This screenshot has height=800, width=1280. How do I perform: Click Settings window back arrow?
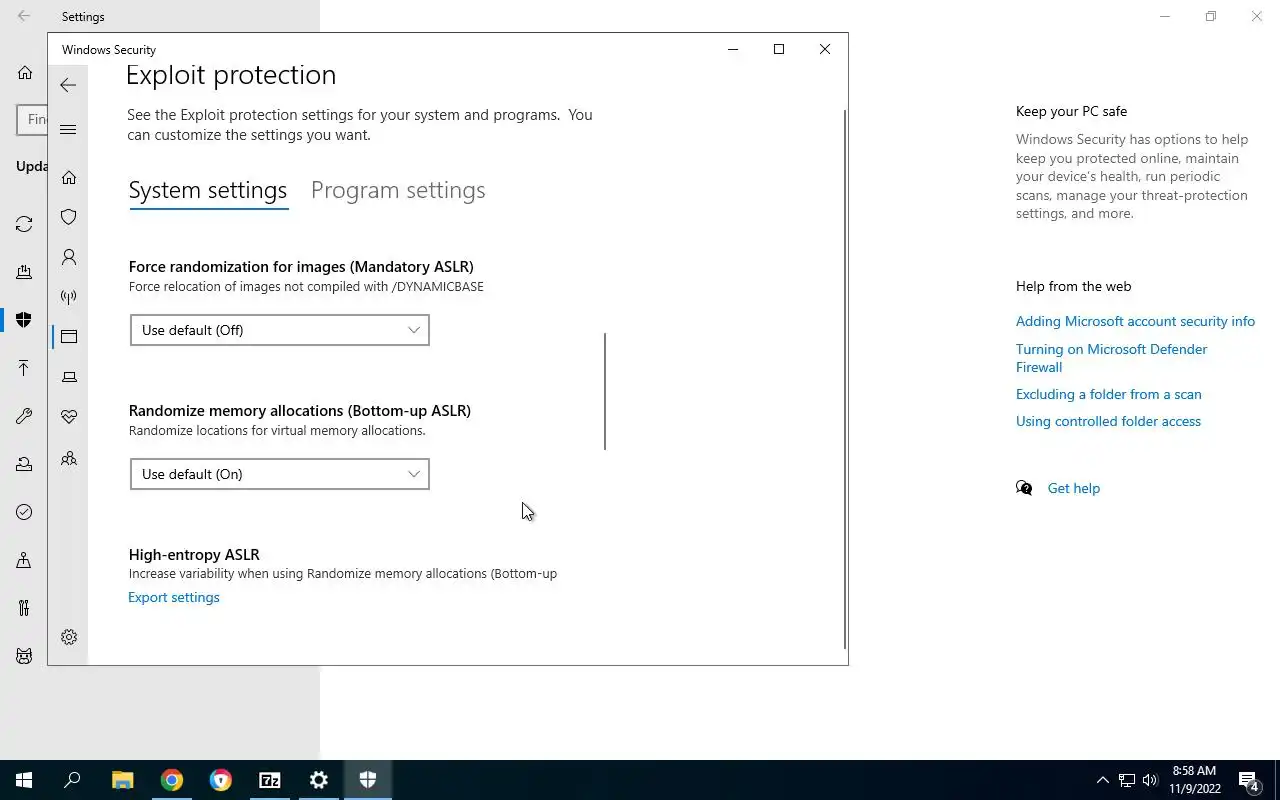pos(24,16)
